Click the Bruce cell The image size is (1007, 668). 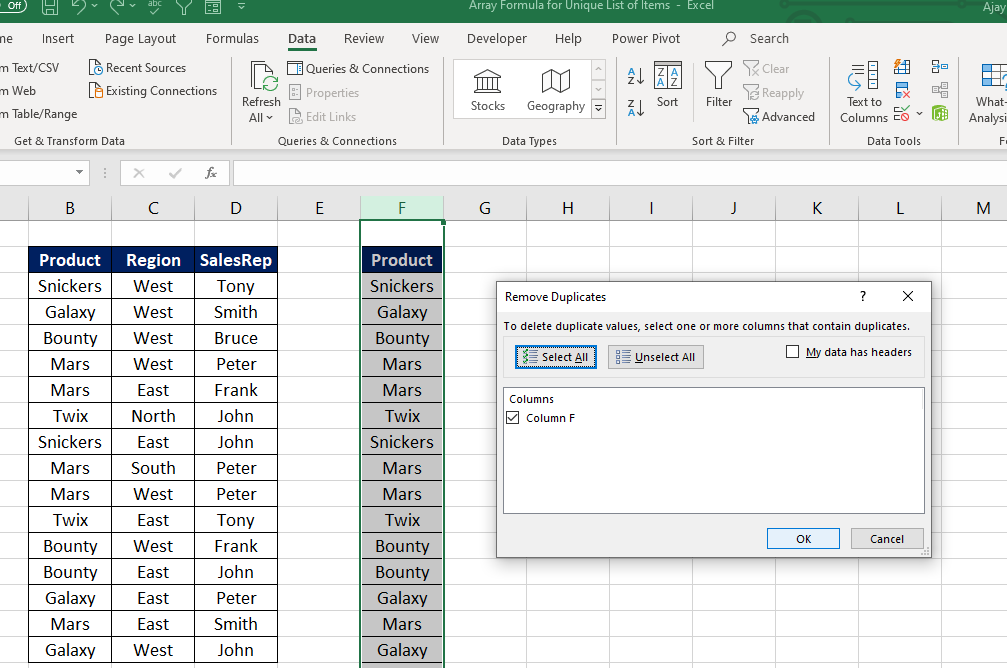click(236, 338)
